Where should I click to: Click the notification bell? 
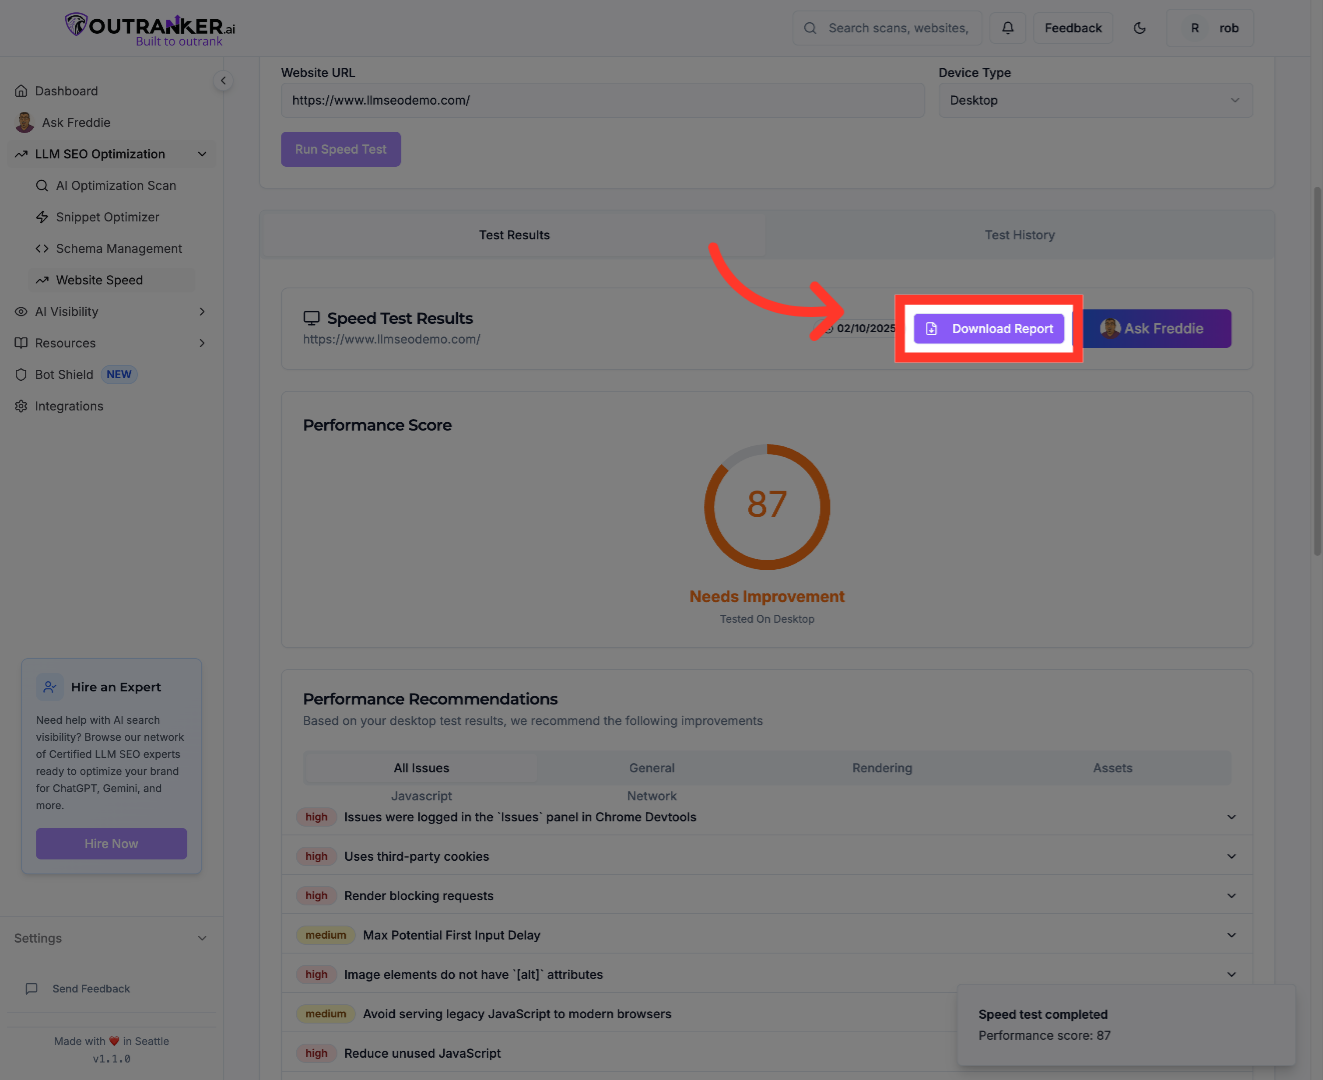1008,27
